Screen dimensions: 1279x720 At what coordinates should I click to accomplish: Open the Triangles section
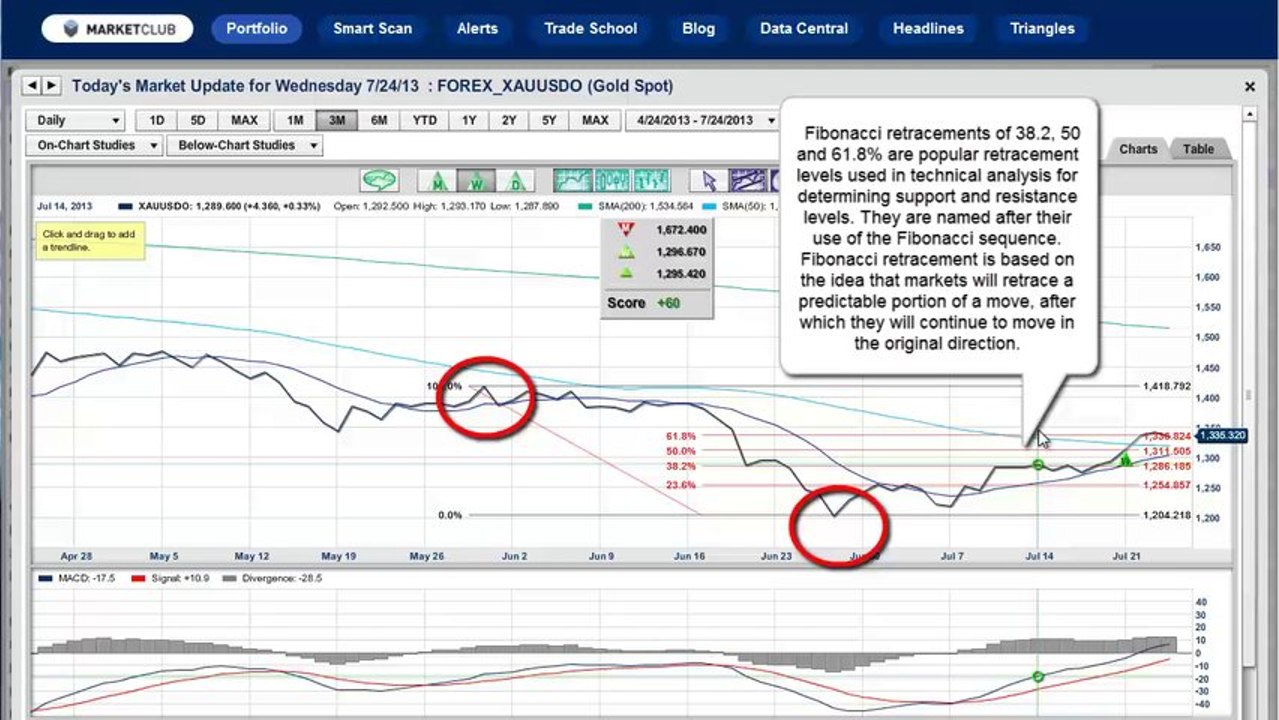click(1042, 28)
